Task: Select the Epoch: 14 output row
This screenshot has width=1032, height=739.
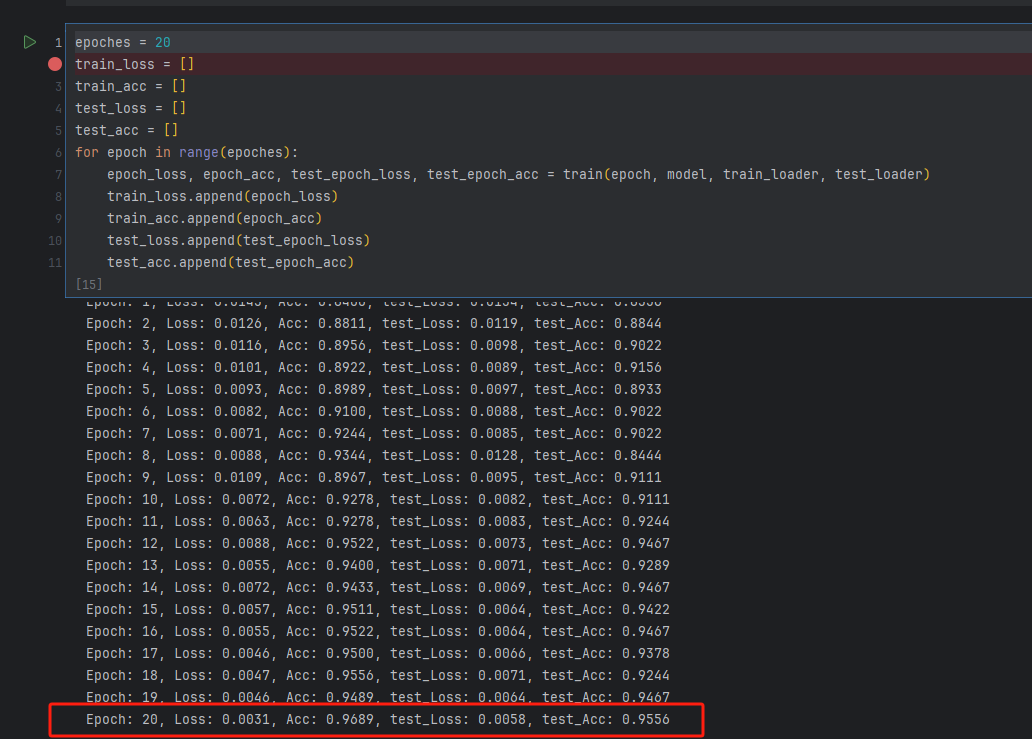Action: coord(378,588)
